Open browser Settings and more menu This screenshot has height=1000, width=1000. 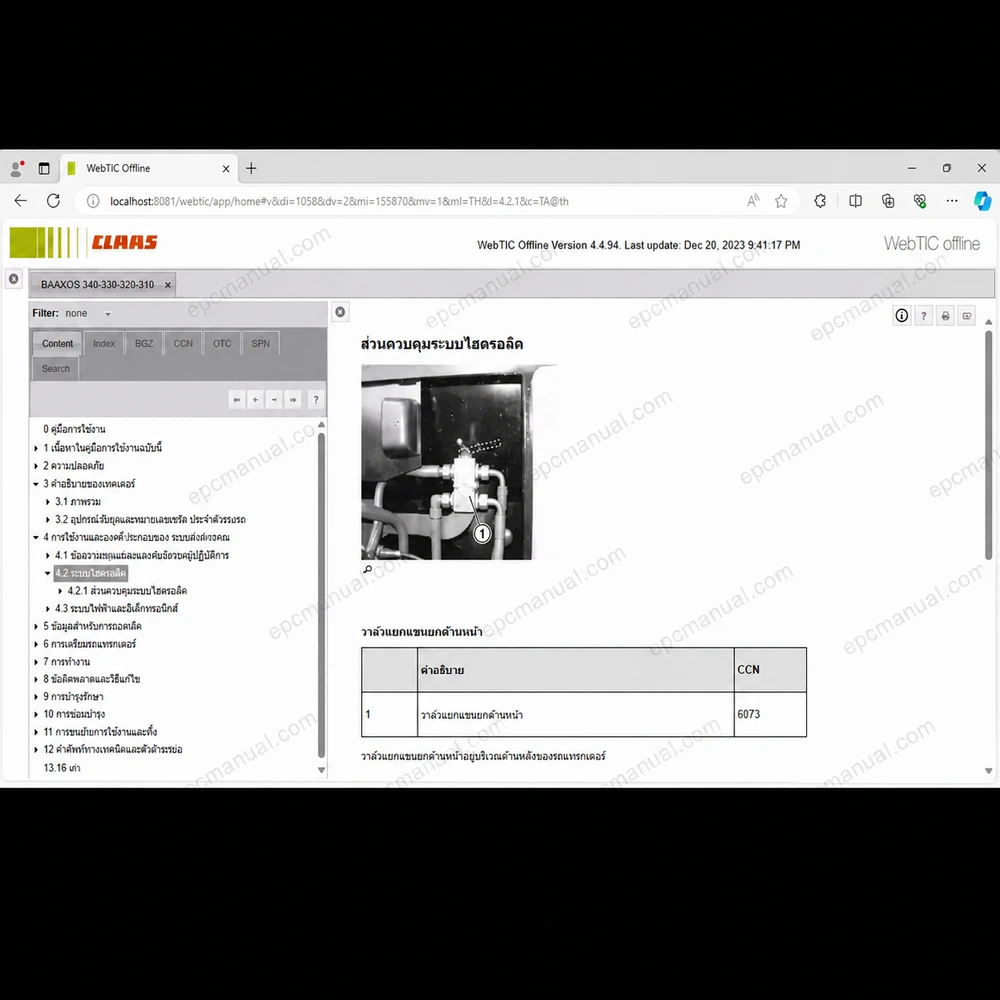click(x=952, y=201)
